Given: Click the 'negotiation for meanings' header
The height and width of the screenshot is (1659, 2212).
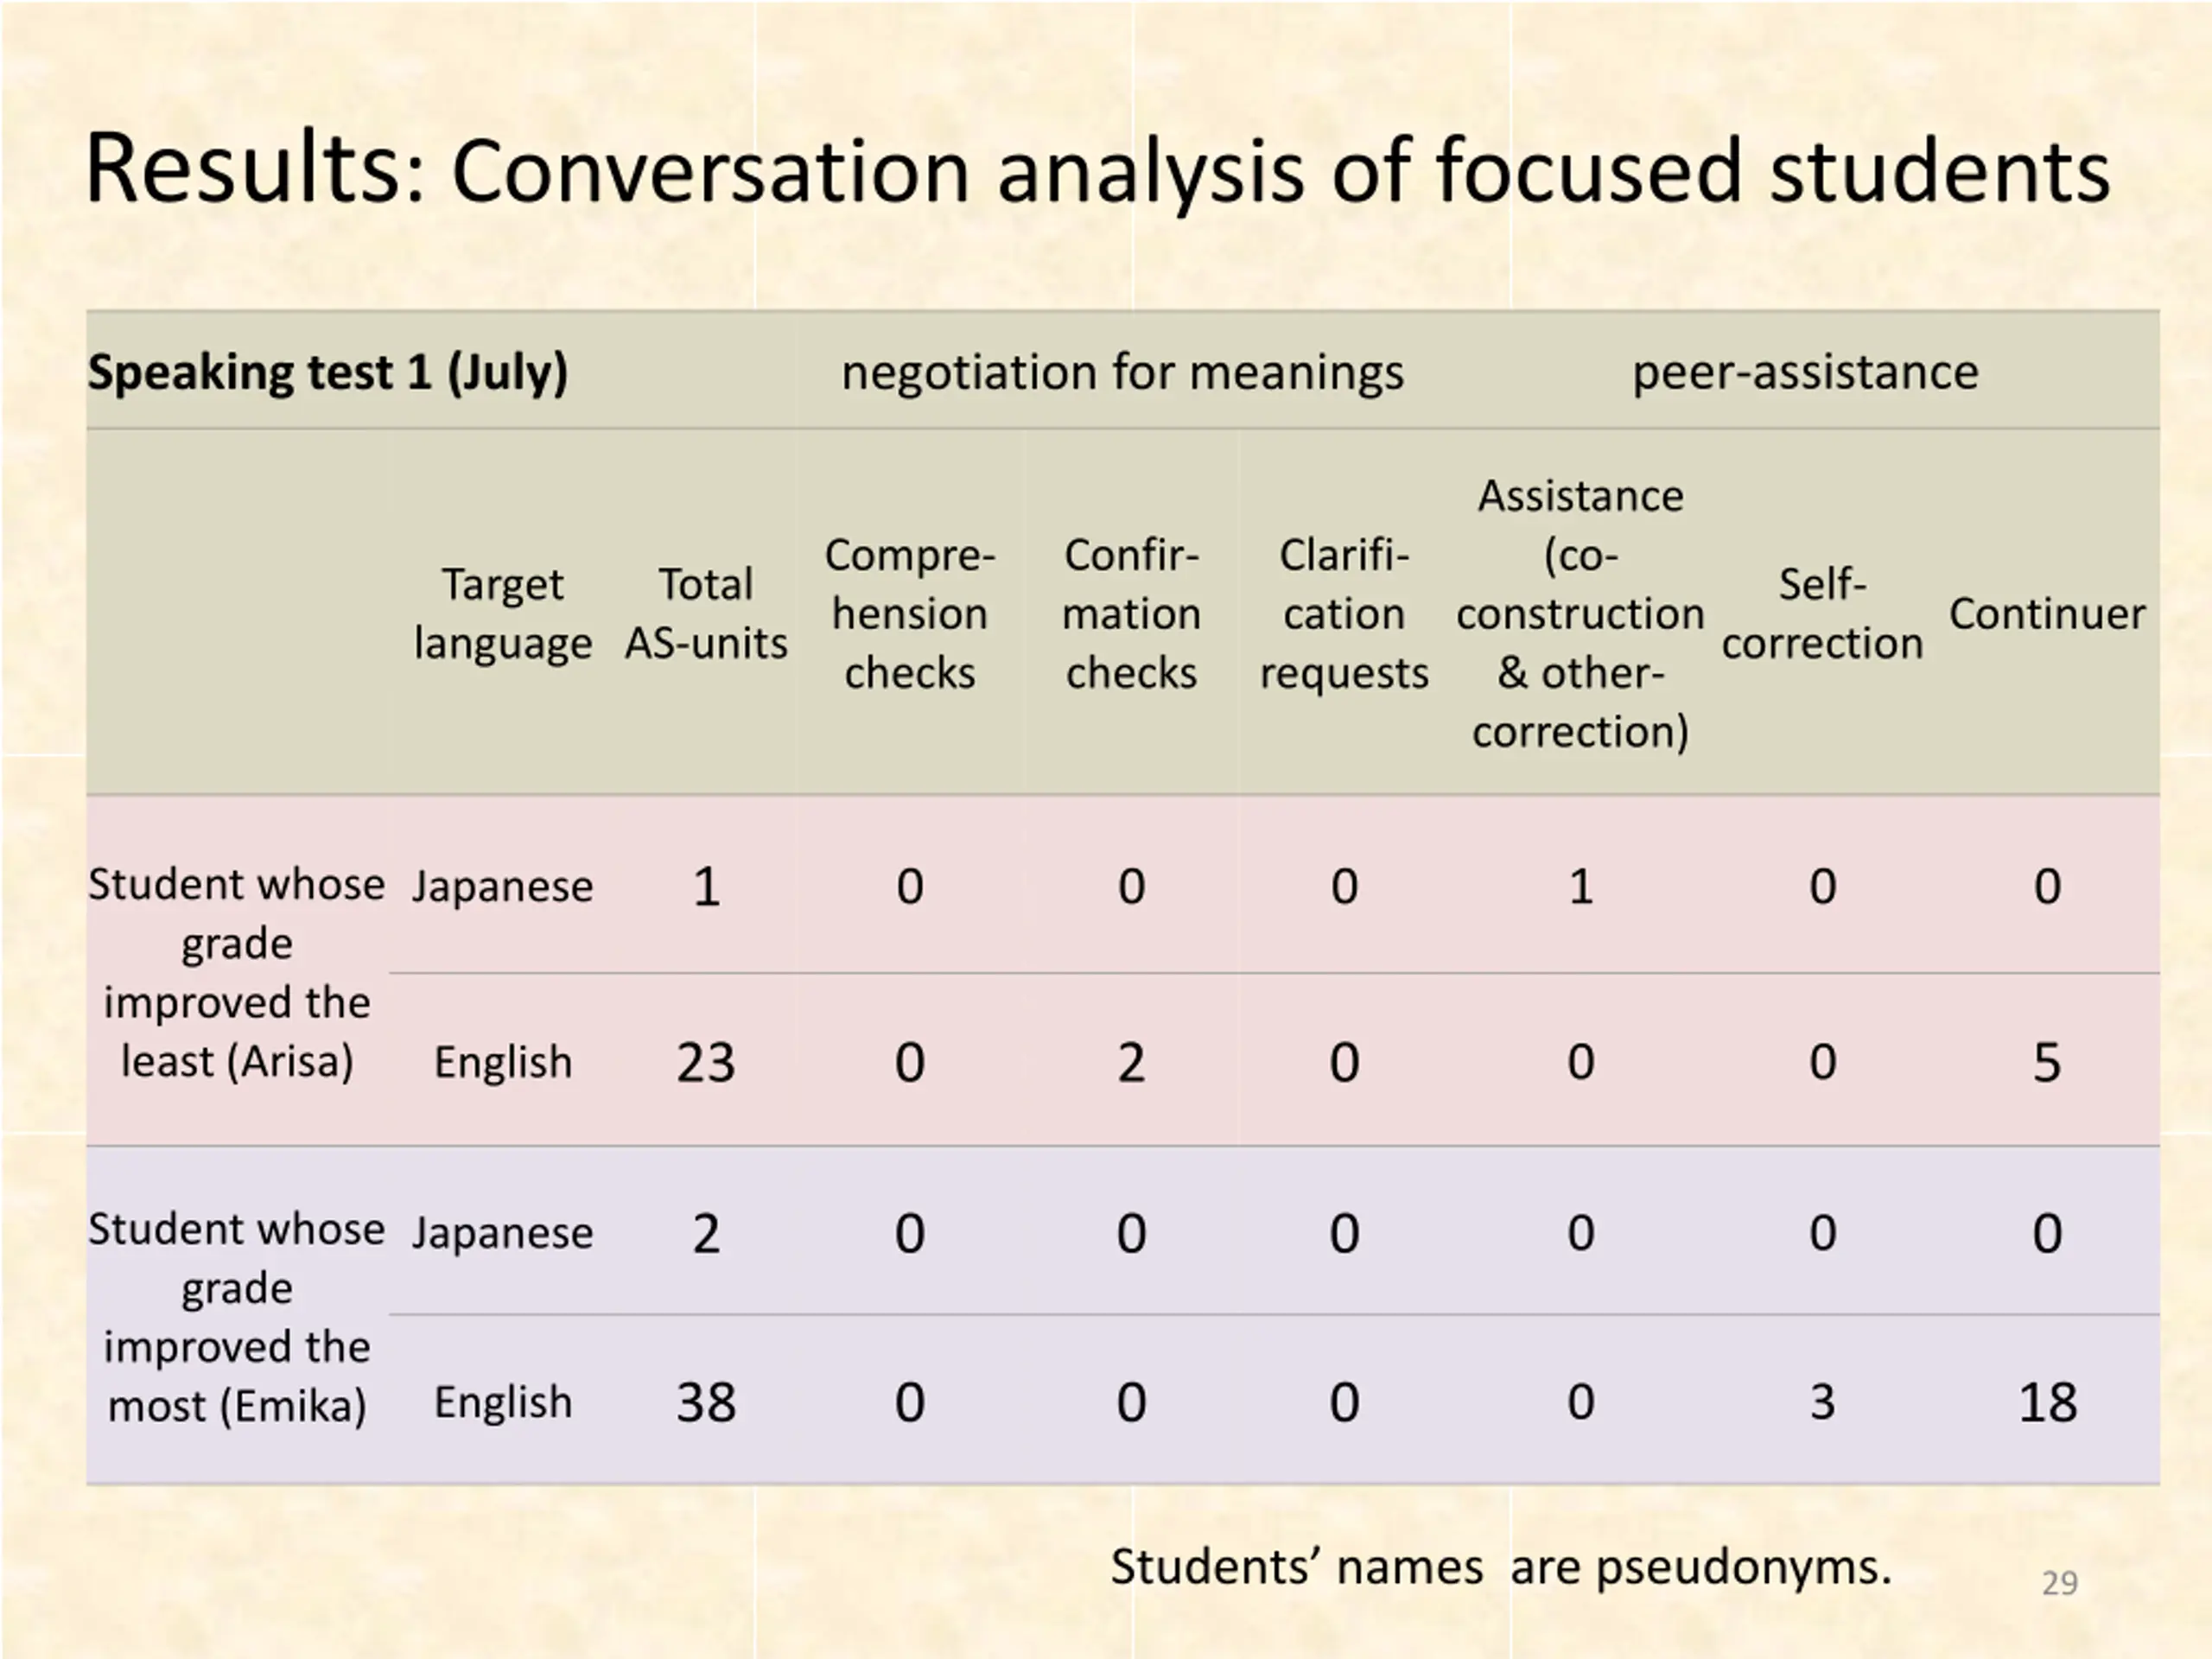Looking at the screenshot, I should pyautogui.click(x=1122, y=372).
